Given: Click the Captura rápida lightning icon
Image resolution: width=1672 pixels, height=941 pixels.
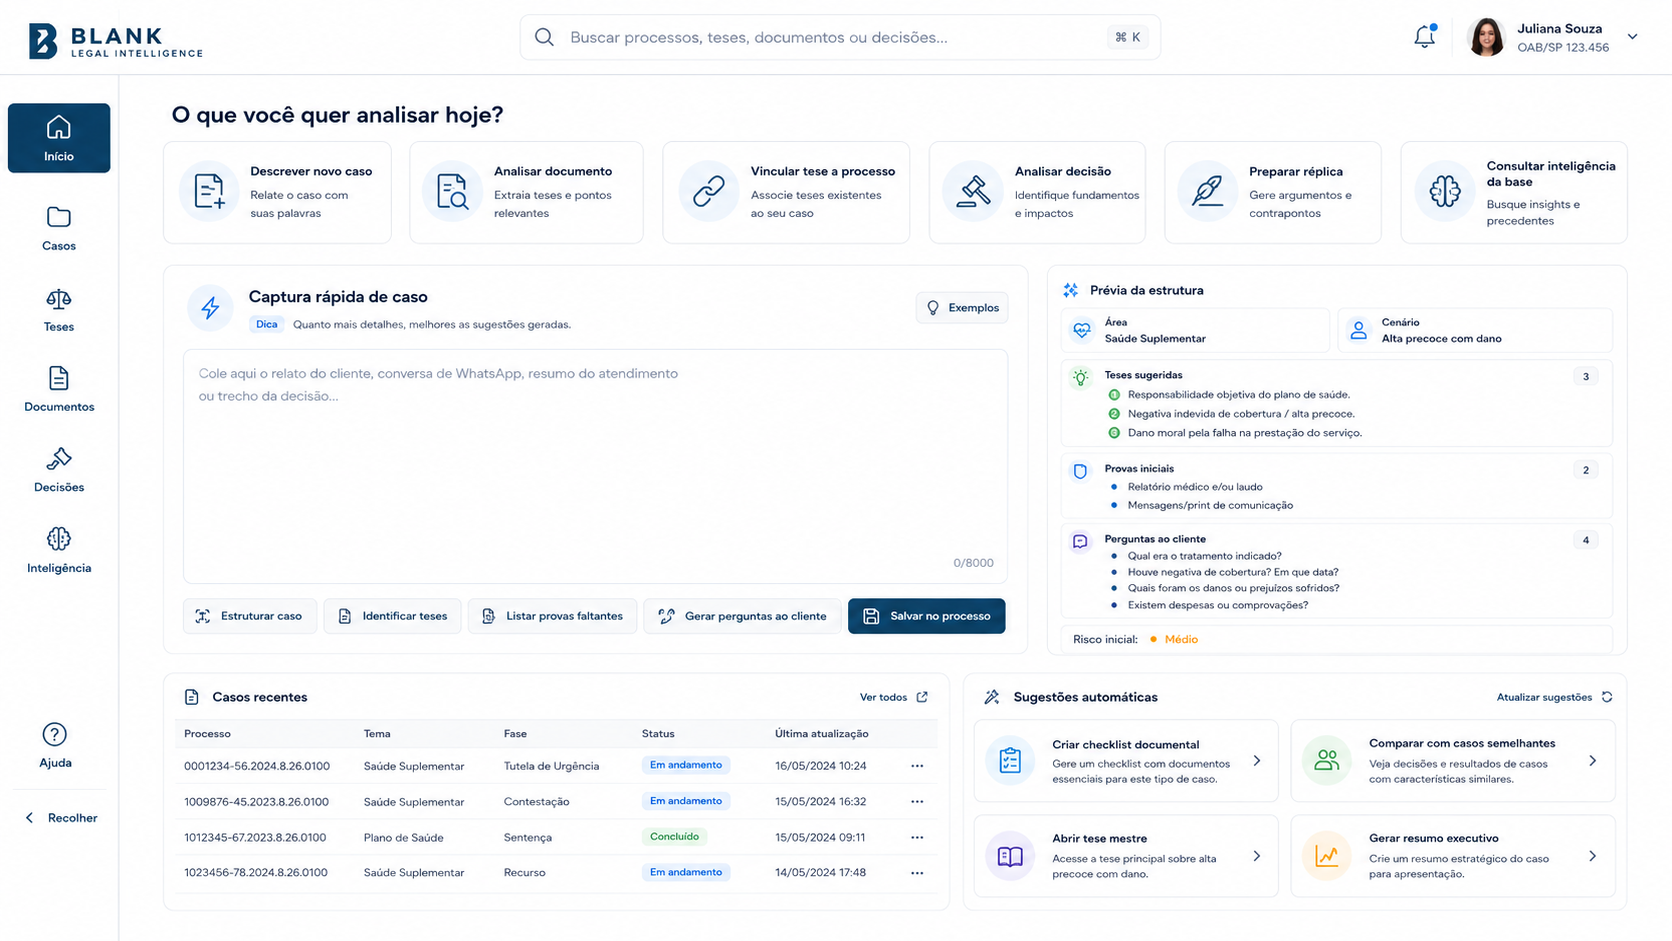Looking at the screenshot, I should (x=210, y=308).
